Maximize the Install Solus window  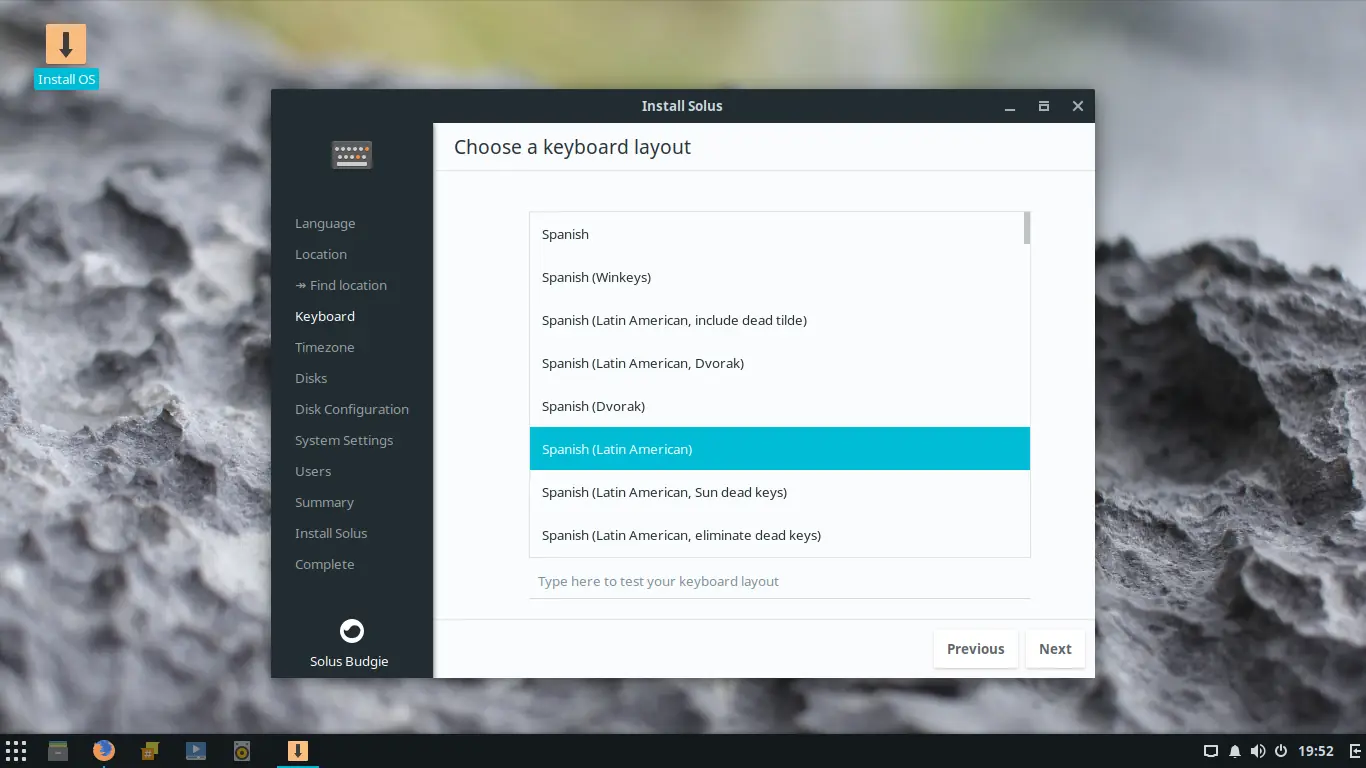point(1044,106)
